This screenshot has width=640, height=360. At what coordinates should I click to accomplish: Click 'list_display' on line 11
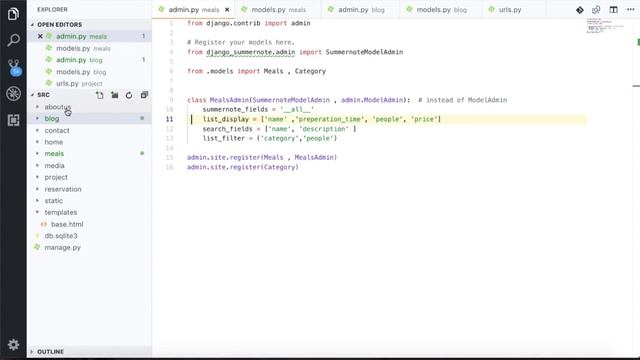tap(226, 119)
